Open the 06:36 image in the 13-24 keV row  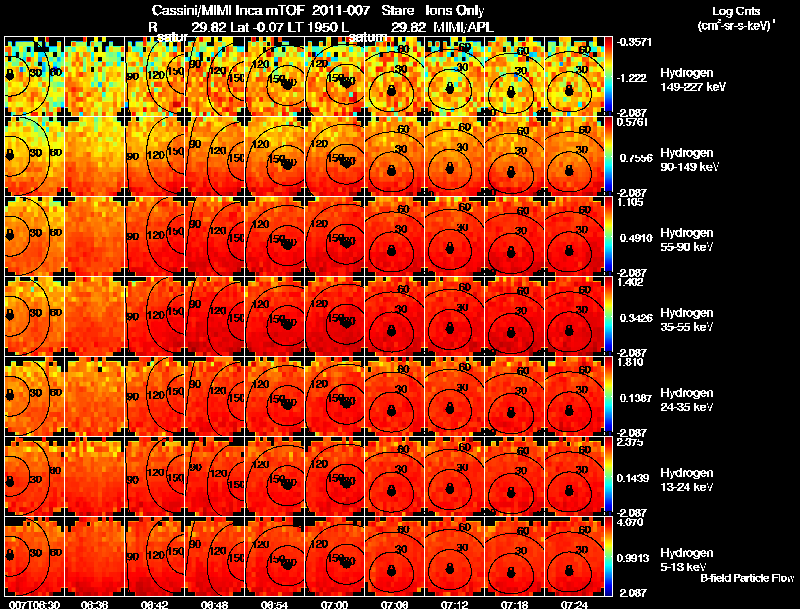94,476
